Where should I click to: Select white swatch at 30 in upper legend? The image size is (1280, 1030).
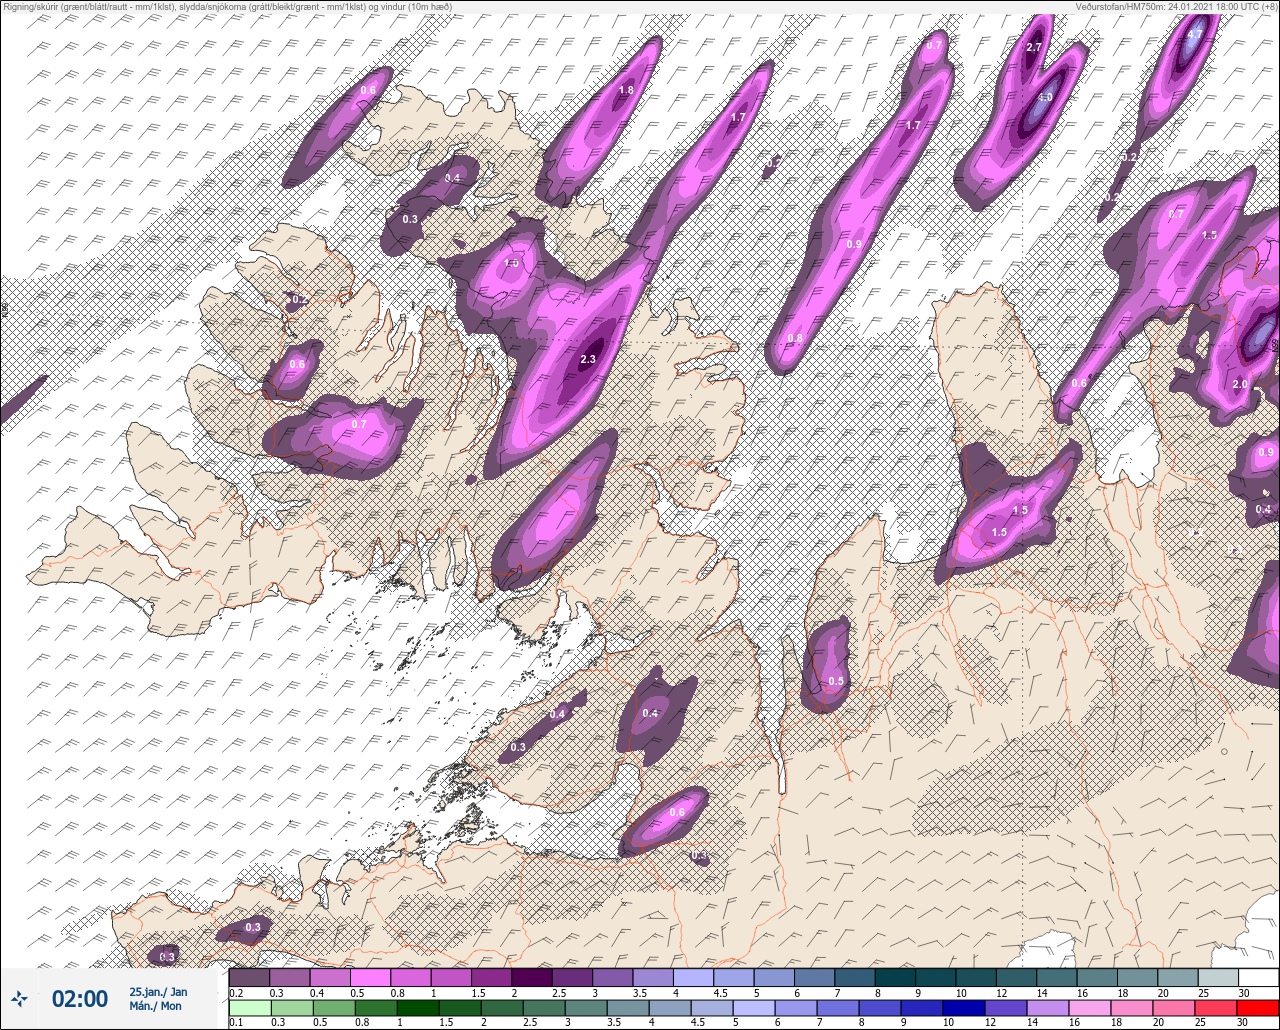[x=1257, y=977]
